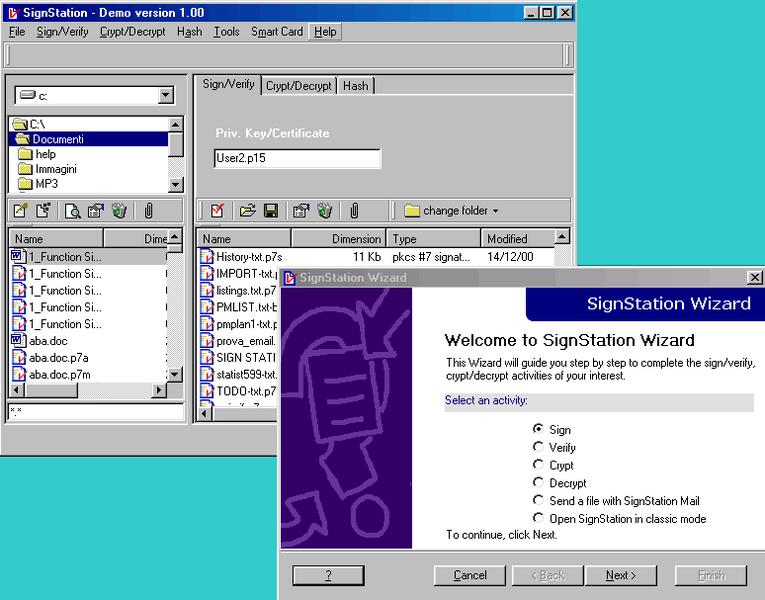Click the signed file icon beside aba.doc.p7a
The height and width of the screenshot is (600, 765).
coord(19,357)
